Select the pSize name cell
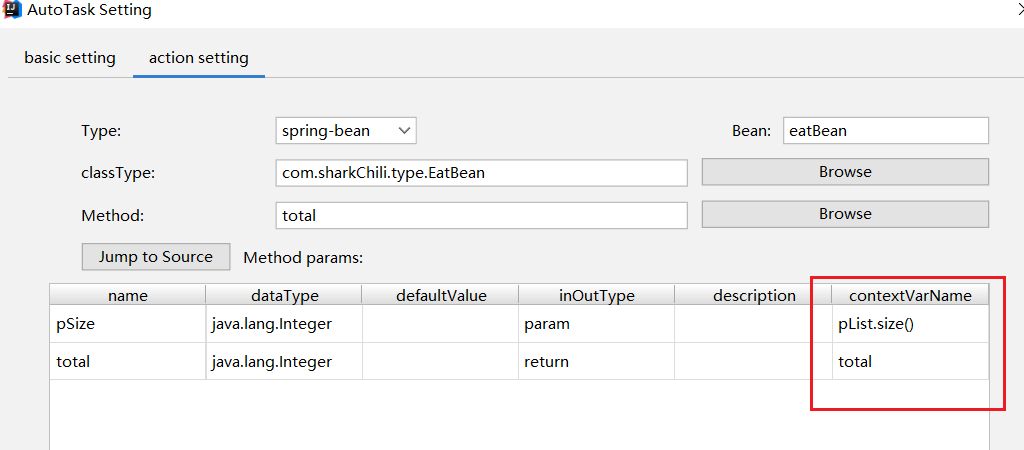 pyautogui.click(x=128, y=324)
